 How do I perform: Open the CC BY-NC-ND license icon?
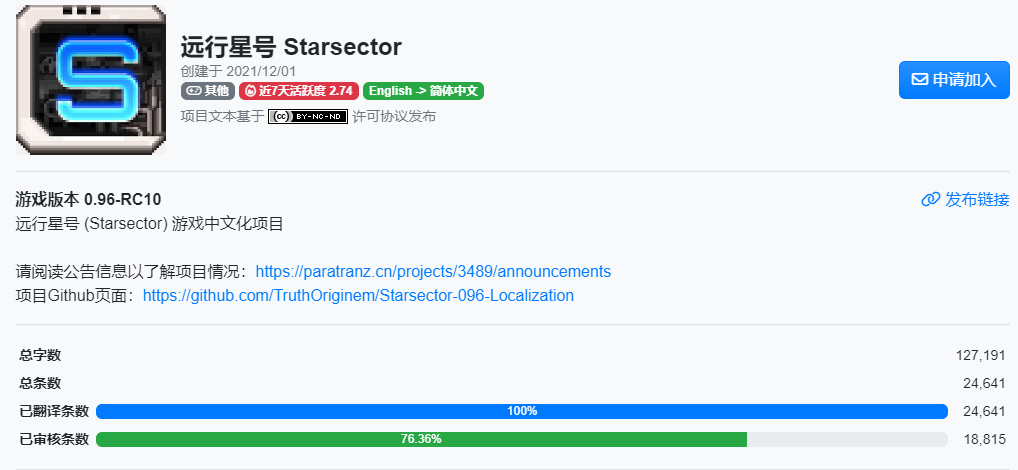tap(308, 116)
